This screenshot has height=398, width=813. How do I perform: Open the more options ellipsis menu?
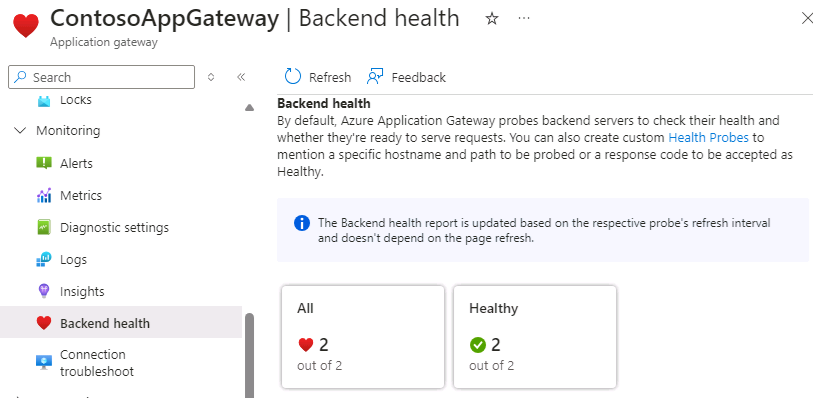click(x=524, y=19)
